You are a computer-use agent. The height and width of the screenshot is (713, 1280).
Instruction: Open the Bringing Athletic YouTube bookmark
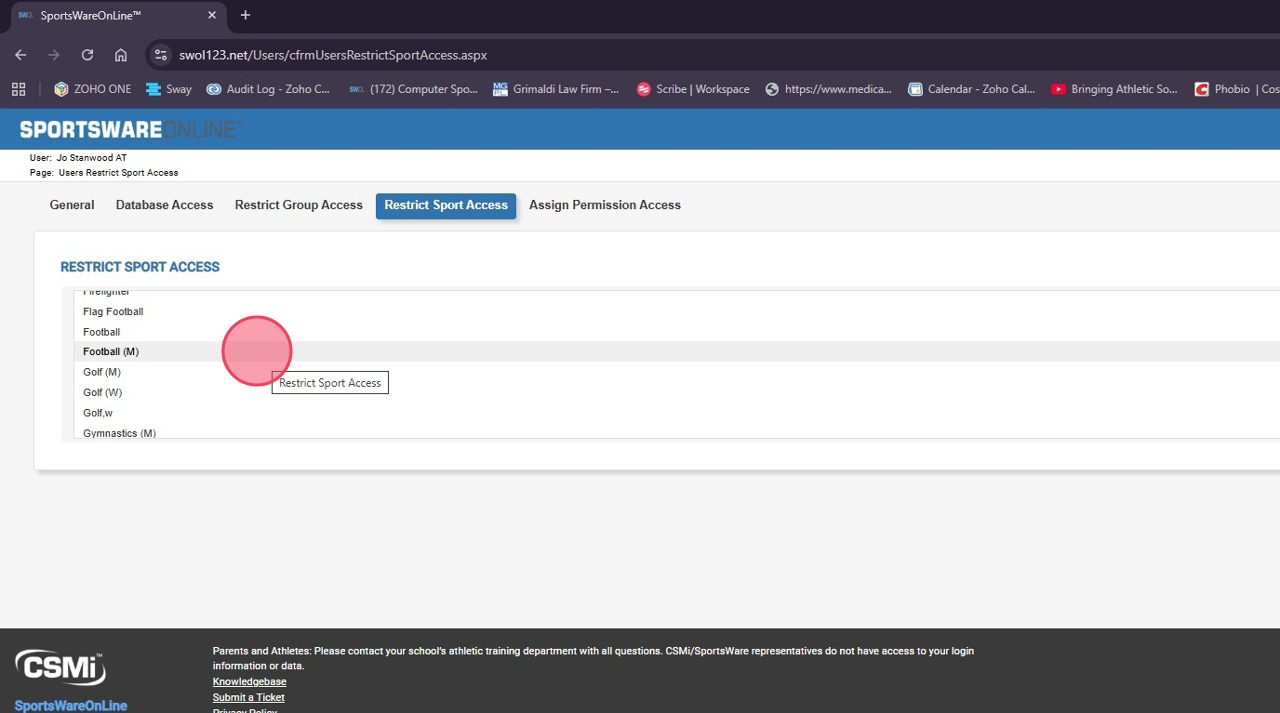pos(1114,89)
